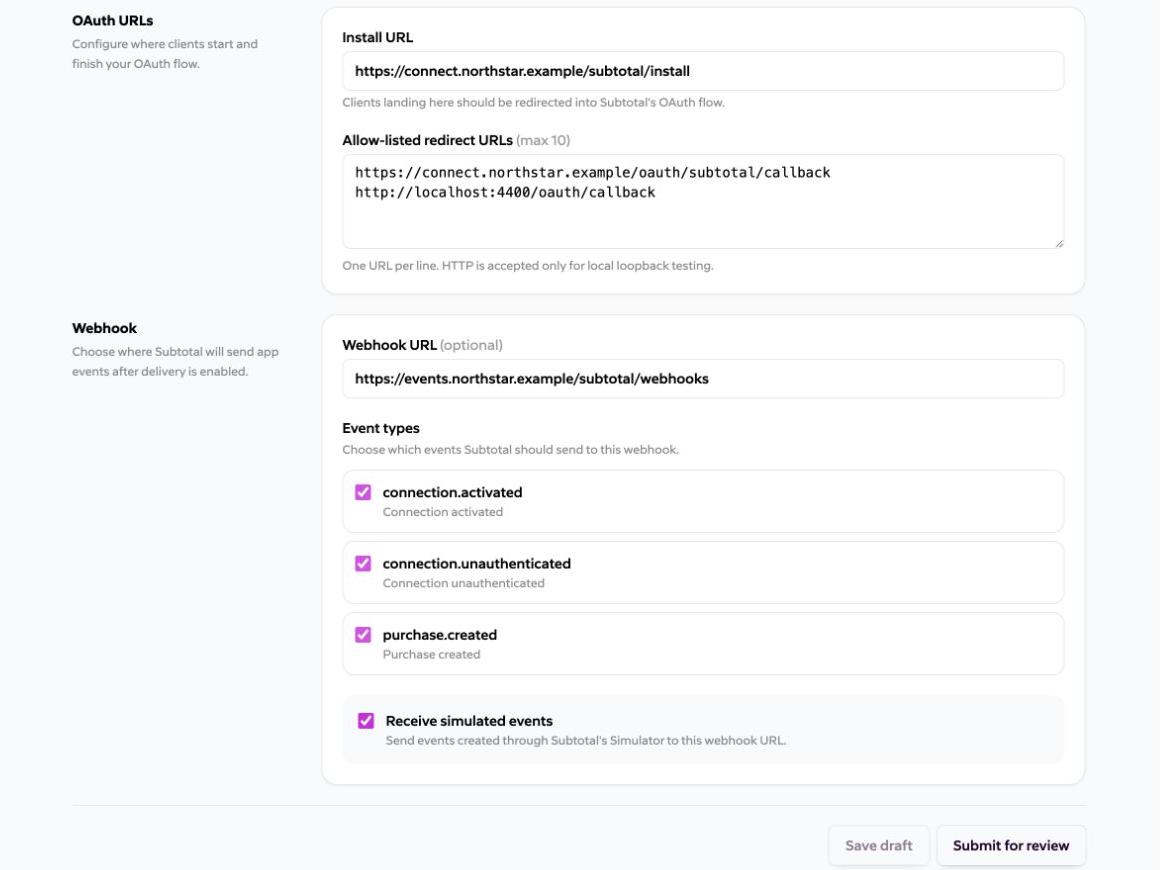Select the connection.activated label text
1160x870 pixels.
point(452,493)
